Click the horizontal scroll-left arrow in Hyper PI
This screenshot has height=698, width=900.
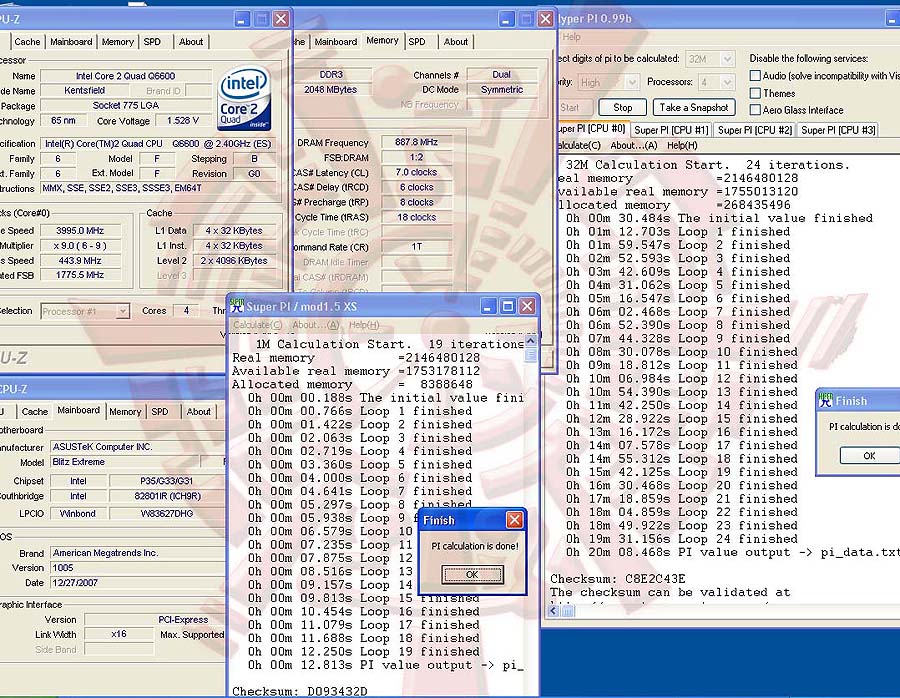click(x=554, y=611)
